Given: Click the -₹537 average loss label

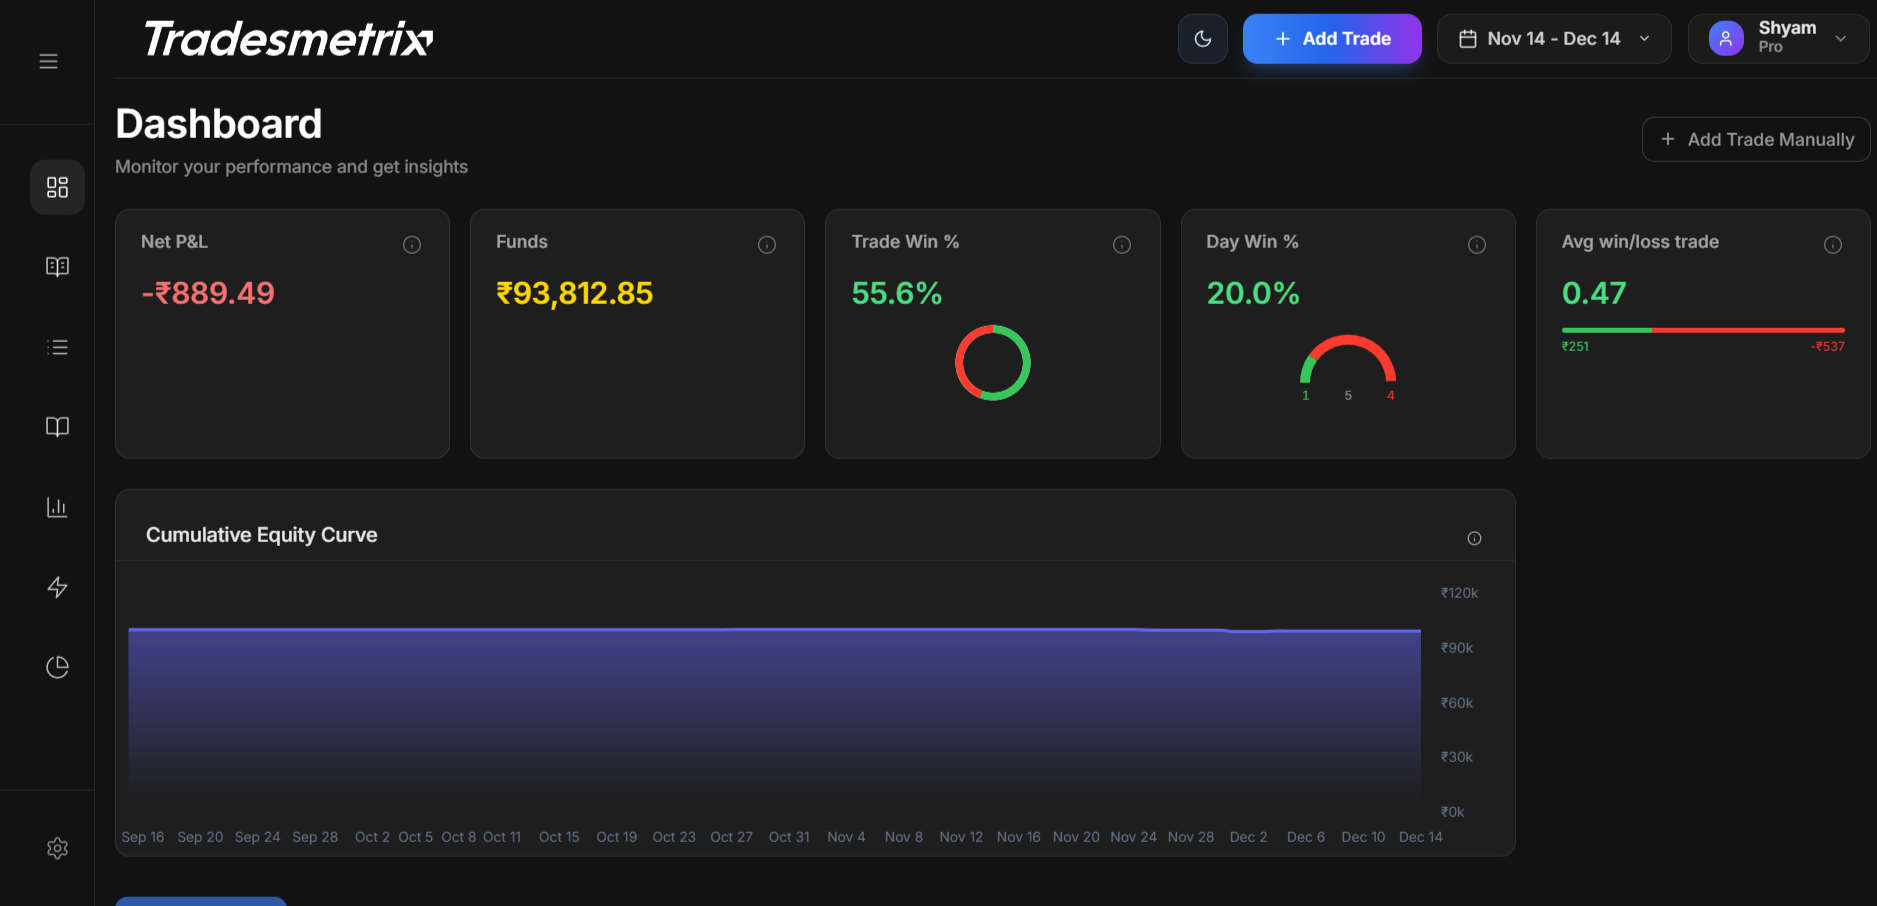Looking at the screenshot, I should (1828, 347).
